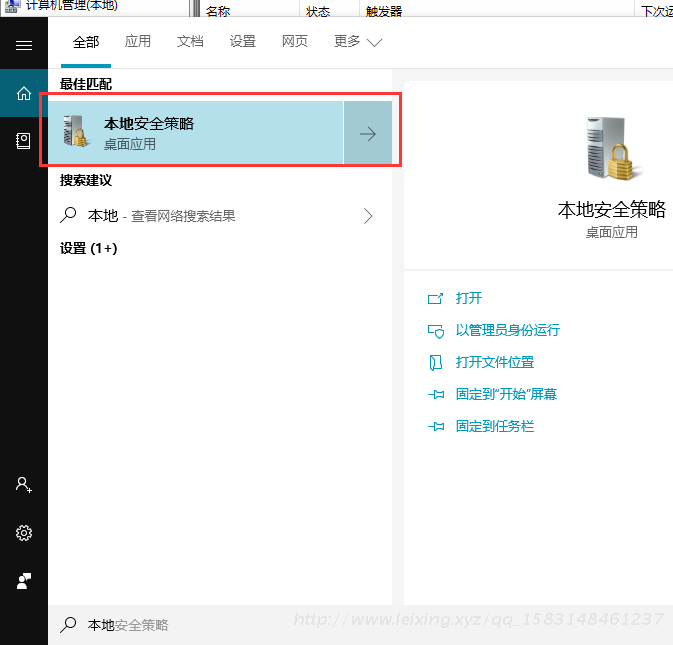The width and height of the screenshot is (673, 645).
Task: Select 计算机管理(本地) in the background window tree
Action: [x=72, y=6]
